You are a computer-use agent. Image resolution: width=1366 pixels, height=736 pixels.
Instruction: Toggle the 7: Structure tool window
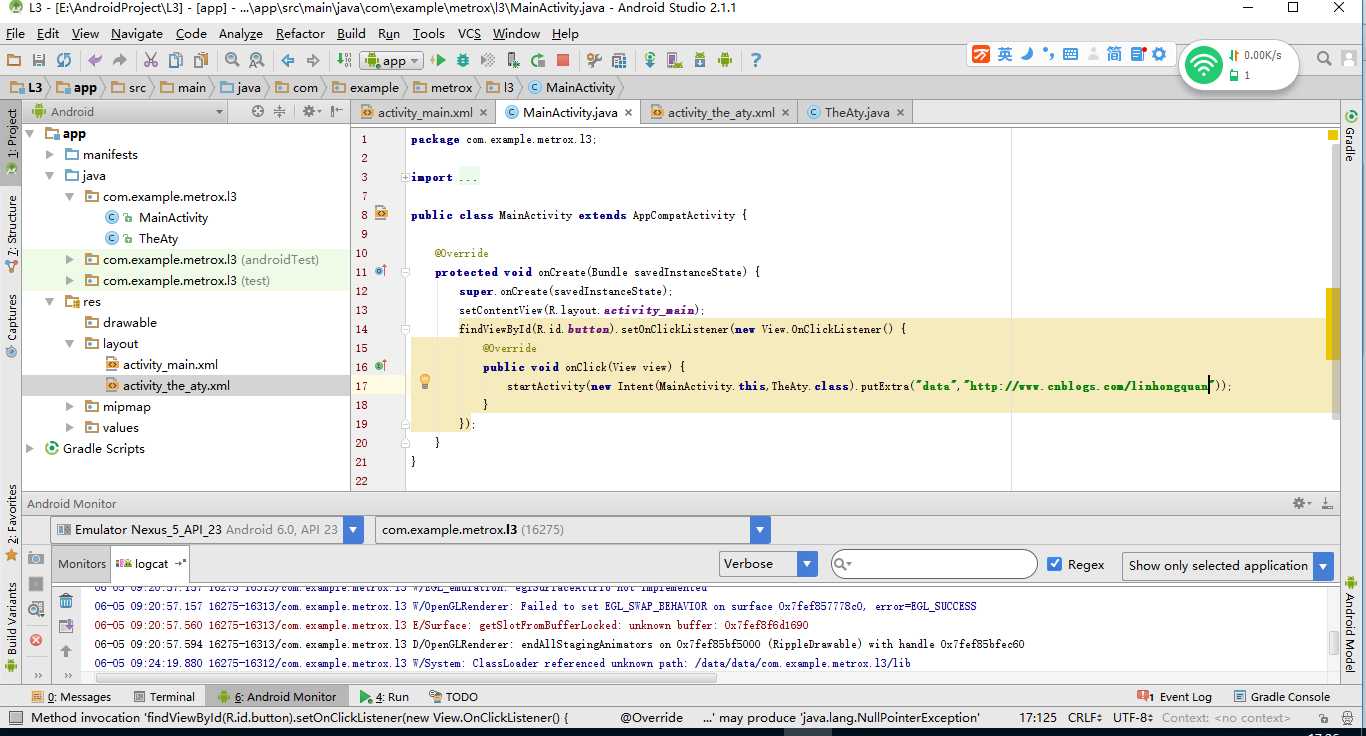coord(11,234)
